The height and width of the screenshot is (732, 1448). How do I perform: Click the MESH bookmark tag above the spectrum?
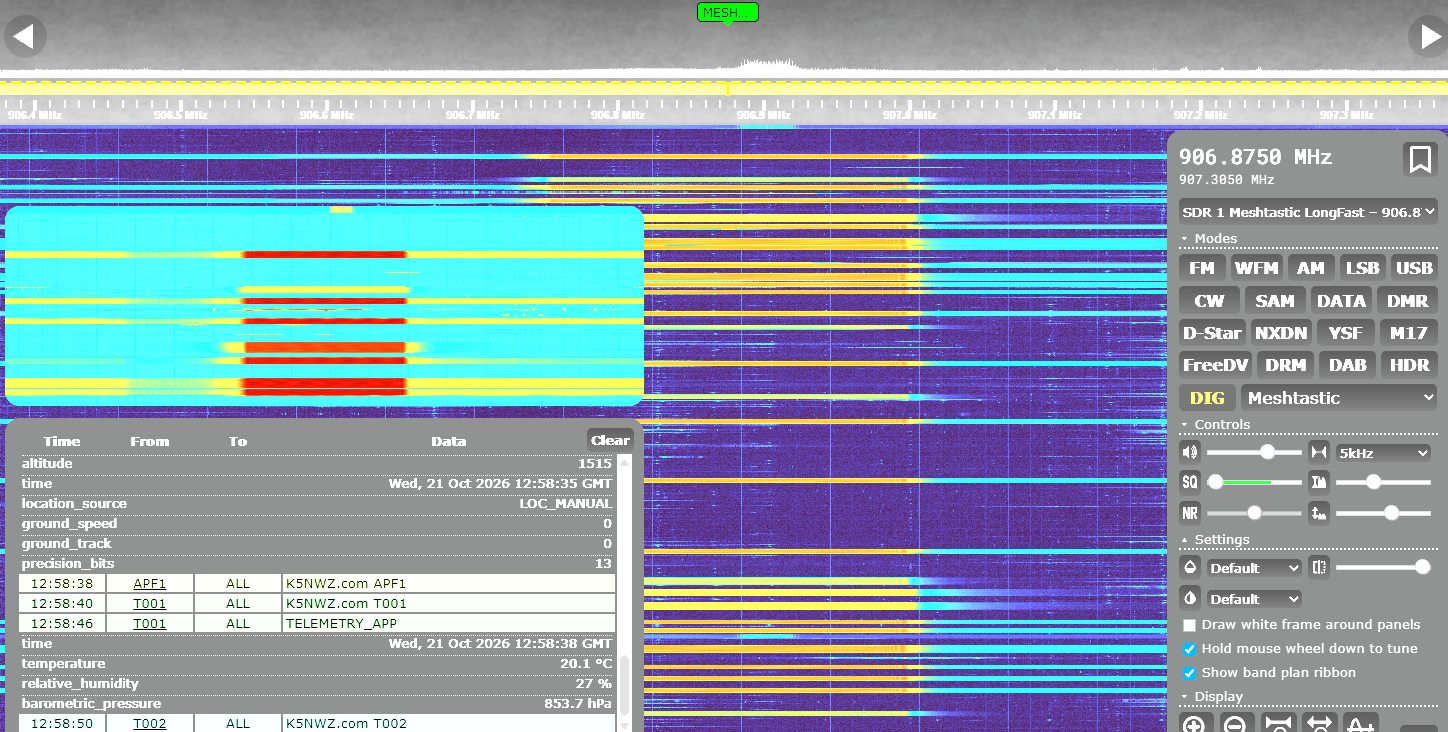tap(727, 12)
